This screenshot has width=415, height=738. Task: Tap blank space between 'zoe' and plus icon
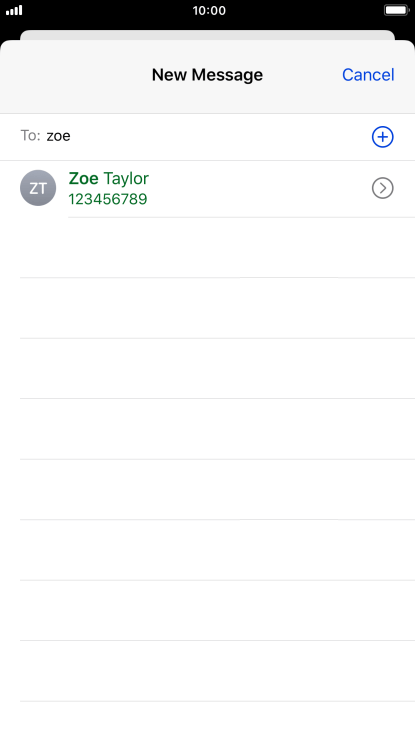221,137
